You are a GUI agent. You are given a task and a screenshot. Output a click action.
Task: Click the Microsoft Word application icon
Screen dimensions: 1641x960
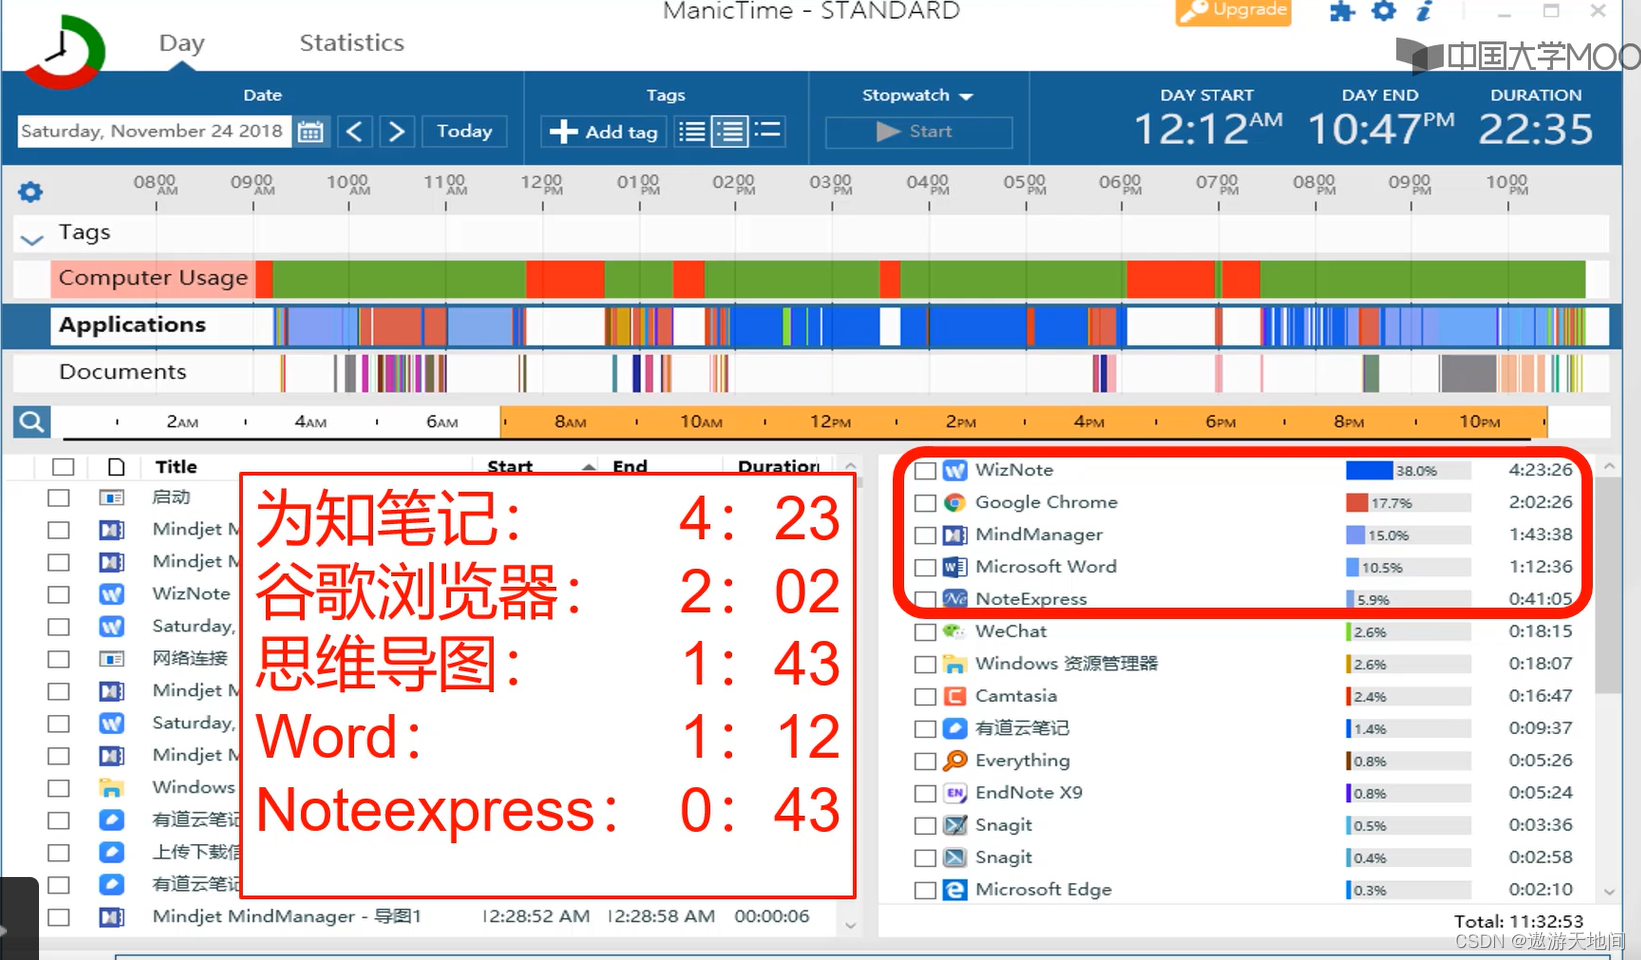point(955,567)
